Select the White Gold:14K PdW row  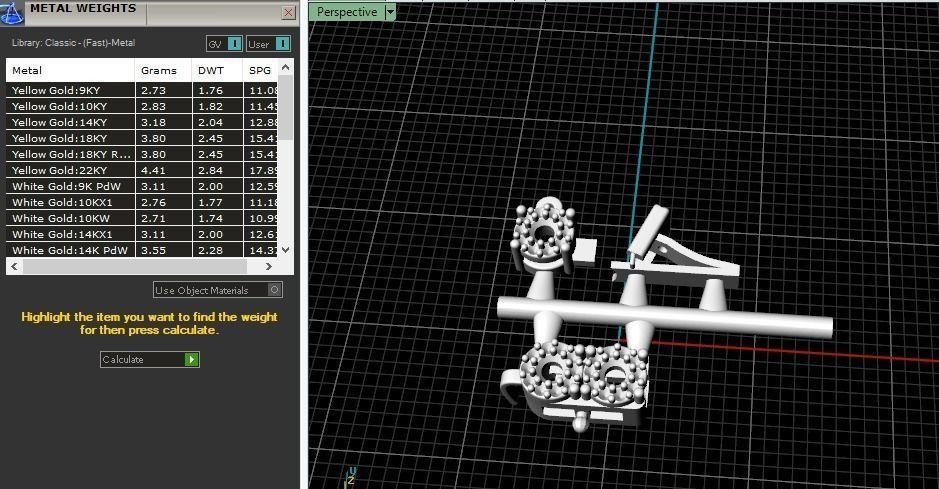point(142,250)
